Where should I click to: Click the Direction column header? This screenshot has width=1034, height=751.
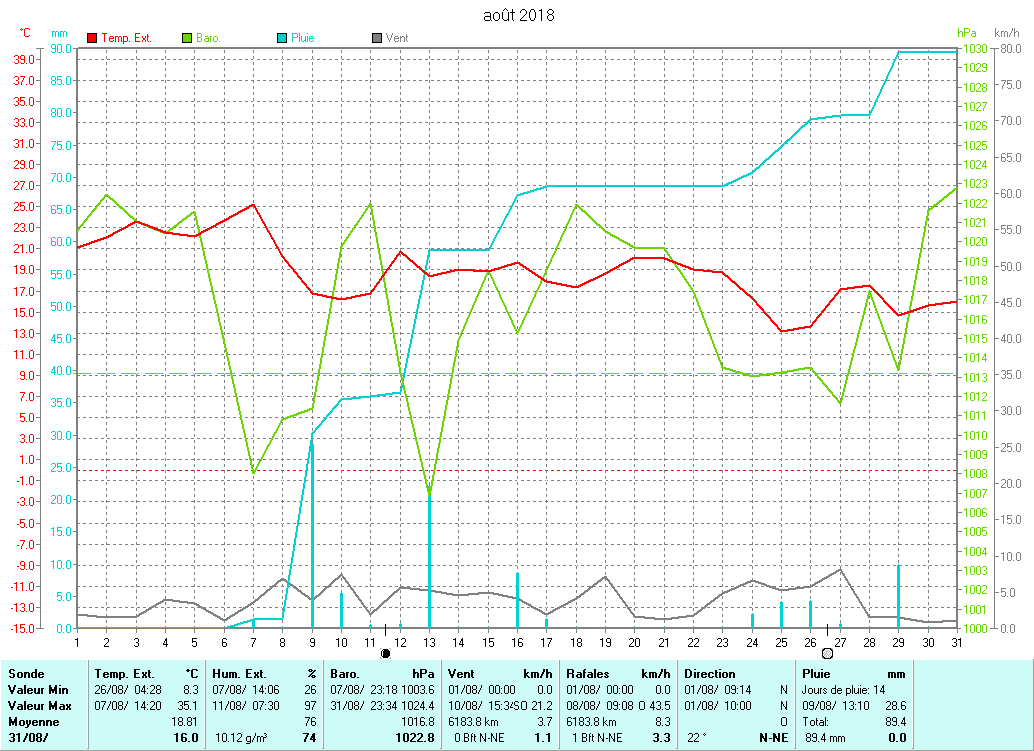coord(710,674)
